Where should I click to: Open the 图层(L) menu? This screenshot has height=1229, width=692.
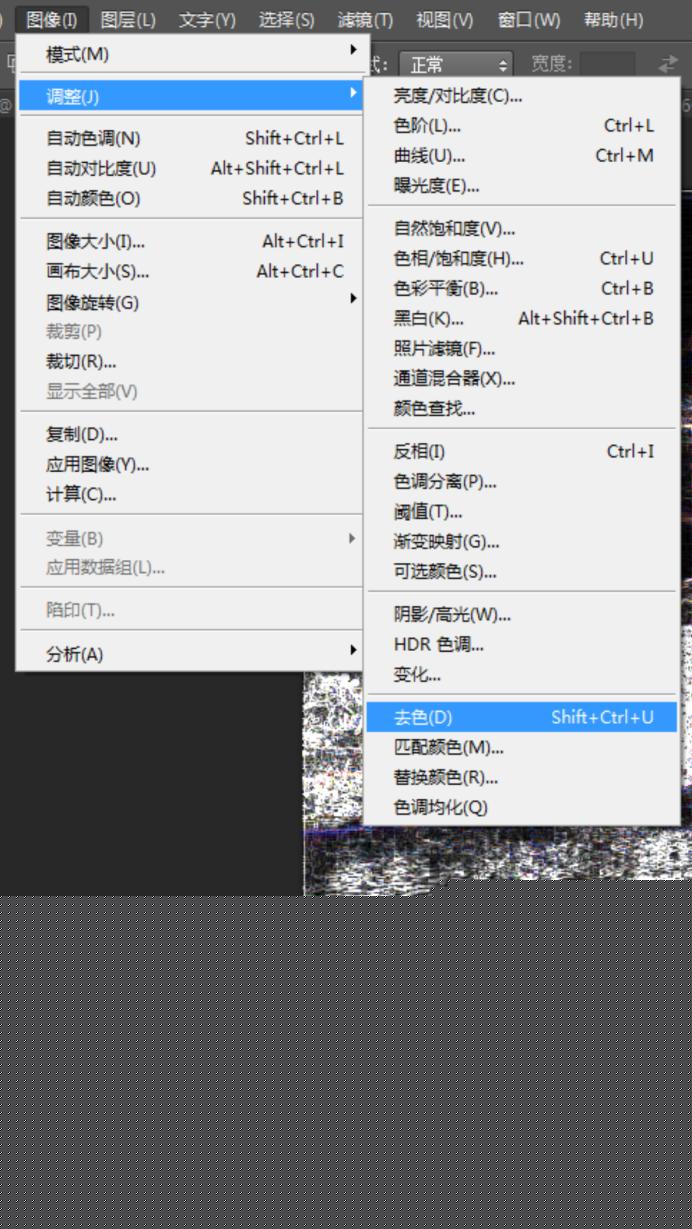point(128,19)
